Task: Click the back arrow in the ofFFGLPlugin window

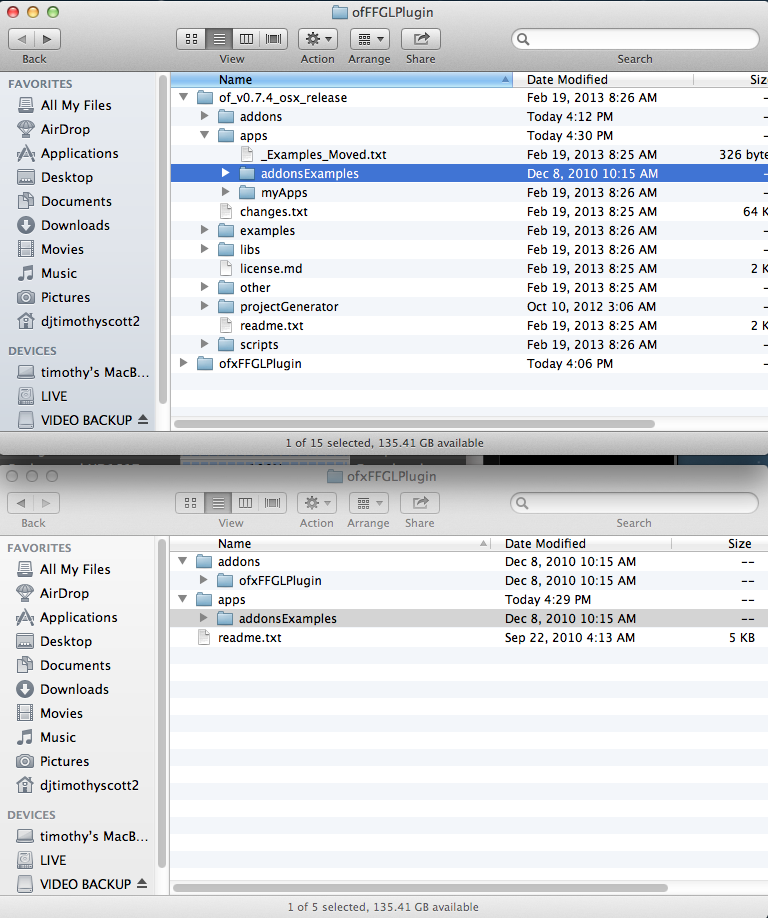Action: click(22, 39)
